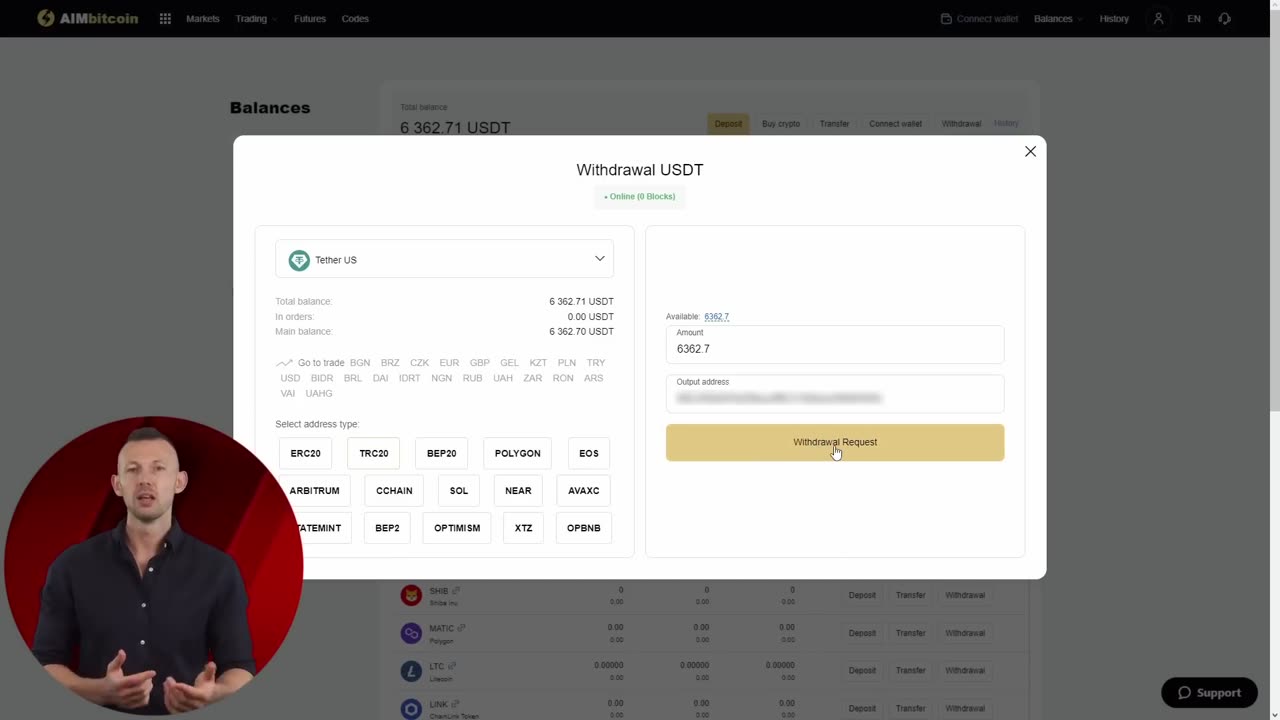Click the Deposit button near total balance
Image resolution: width=1280 pixels, height=720 pixels.
pyautogui.click(x=728, y=123)
